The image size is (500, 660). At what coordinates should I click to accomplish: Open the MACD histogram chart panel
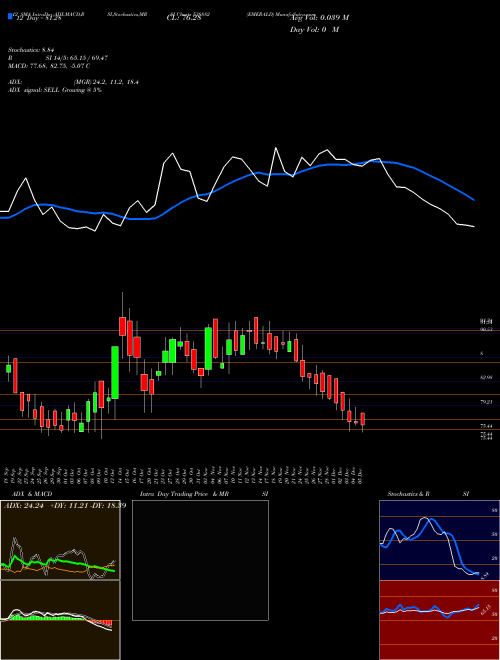[x=60, y=620]
